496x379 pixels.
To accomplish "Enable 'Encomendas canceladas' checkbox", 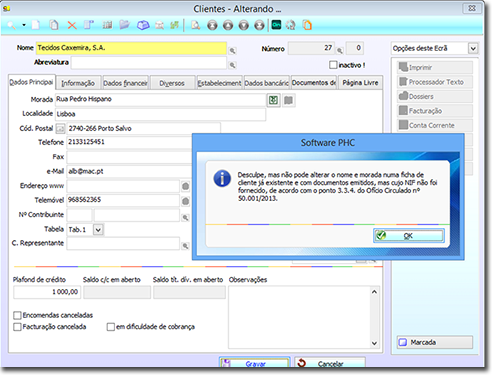I will 17,315.
